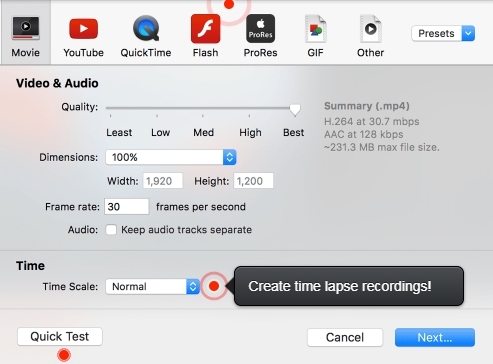Screen dimensions: 493x364
Task: Click the AAC at 128 kbps text
Action: [x=364, y=134]
